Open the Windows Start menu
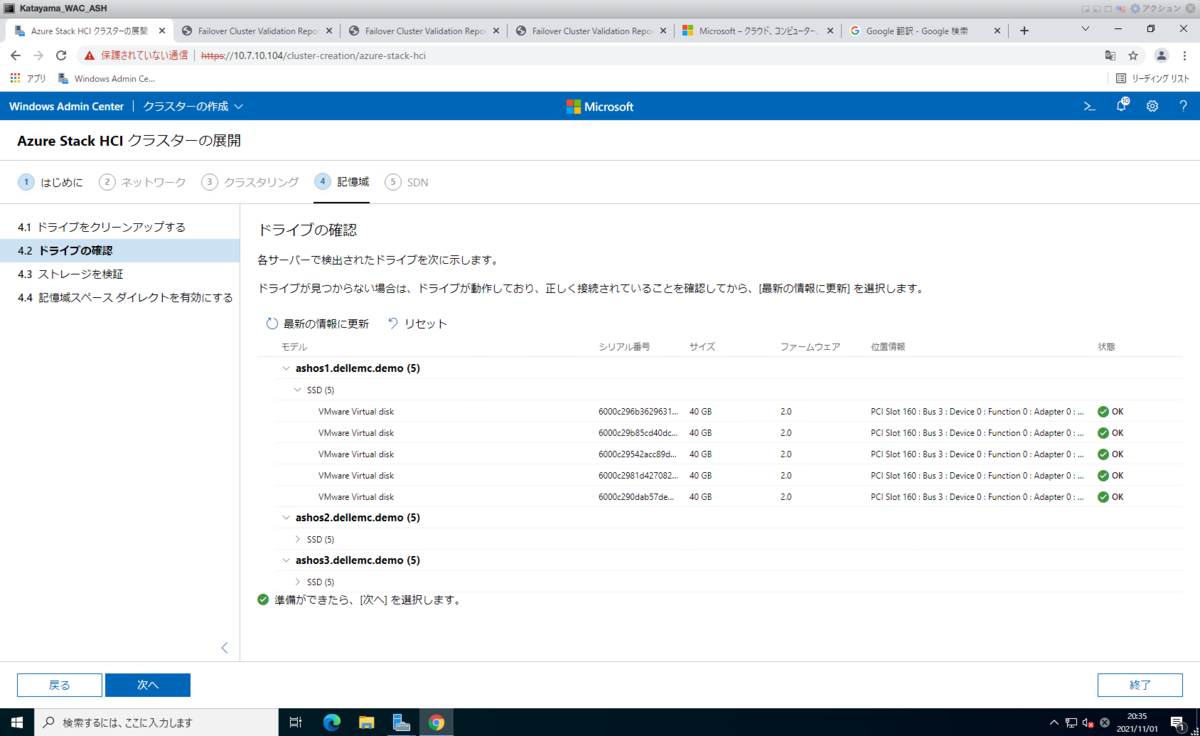Viewport: 1200px width, 736px height. pyautogui.click(x=17, y=722)
